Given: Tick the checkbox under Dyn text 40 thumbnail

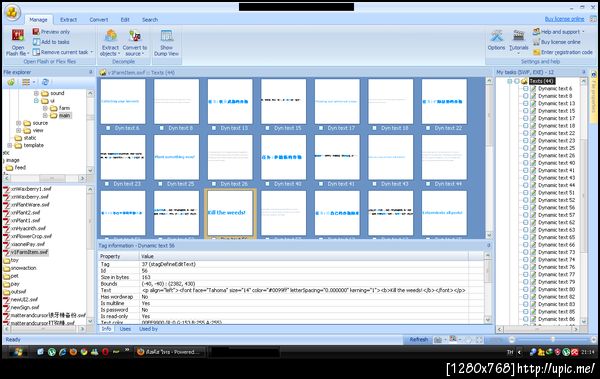Looking at the screenshot, I should (x=267, y=184).
